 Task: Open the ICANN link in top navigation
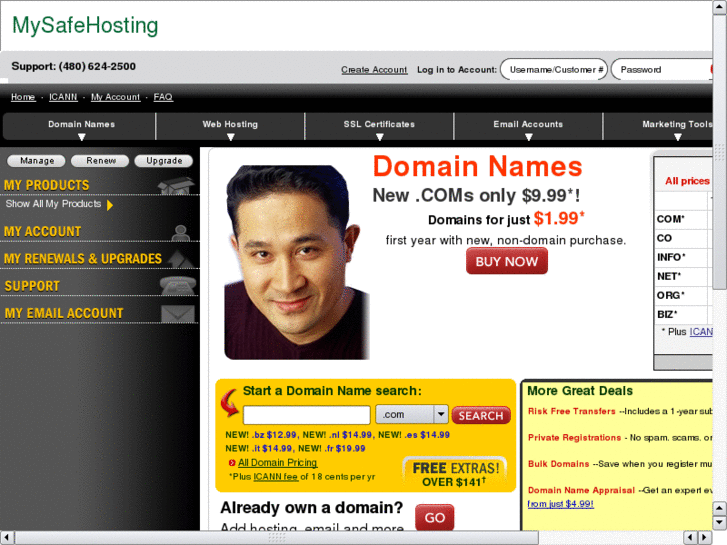(x=63, y=97)
